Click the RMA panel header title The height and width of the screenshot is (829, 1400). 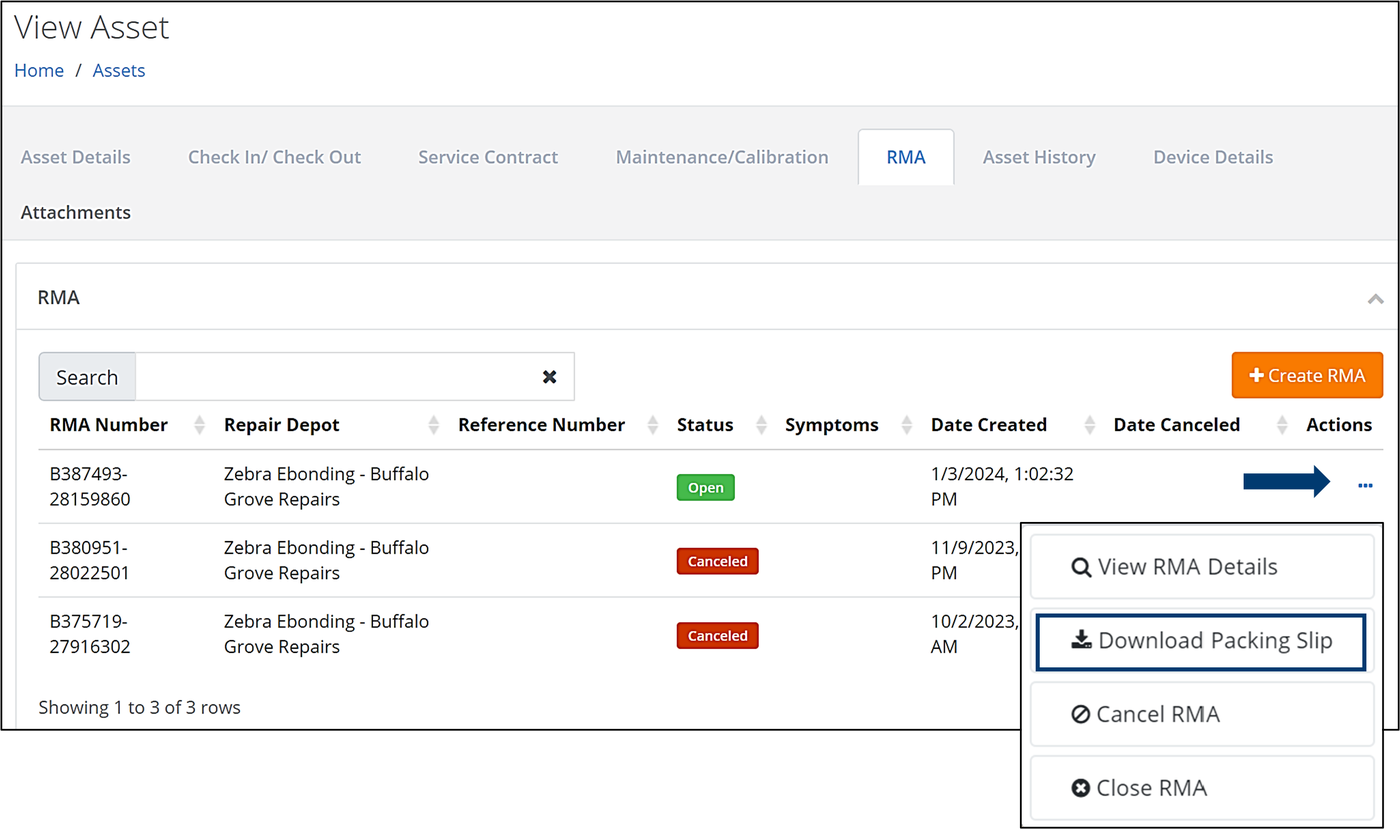pyautogui.click(x=58, y=298)
